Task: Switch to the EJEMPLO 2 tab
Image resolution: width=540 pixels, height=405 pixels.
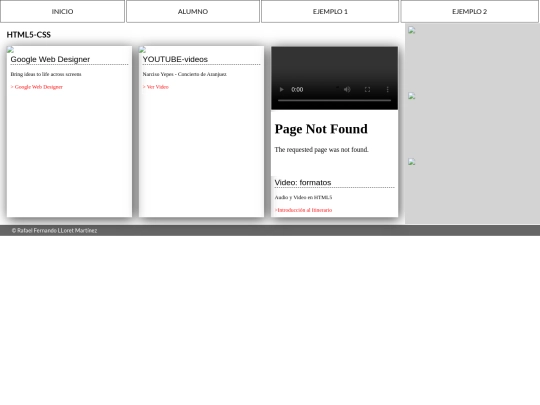Action: click(x=469, y=11)
